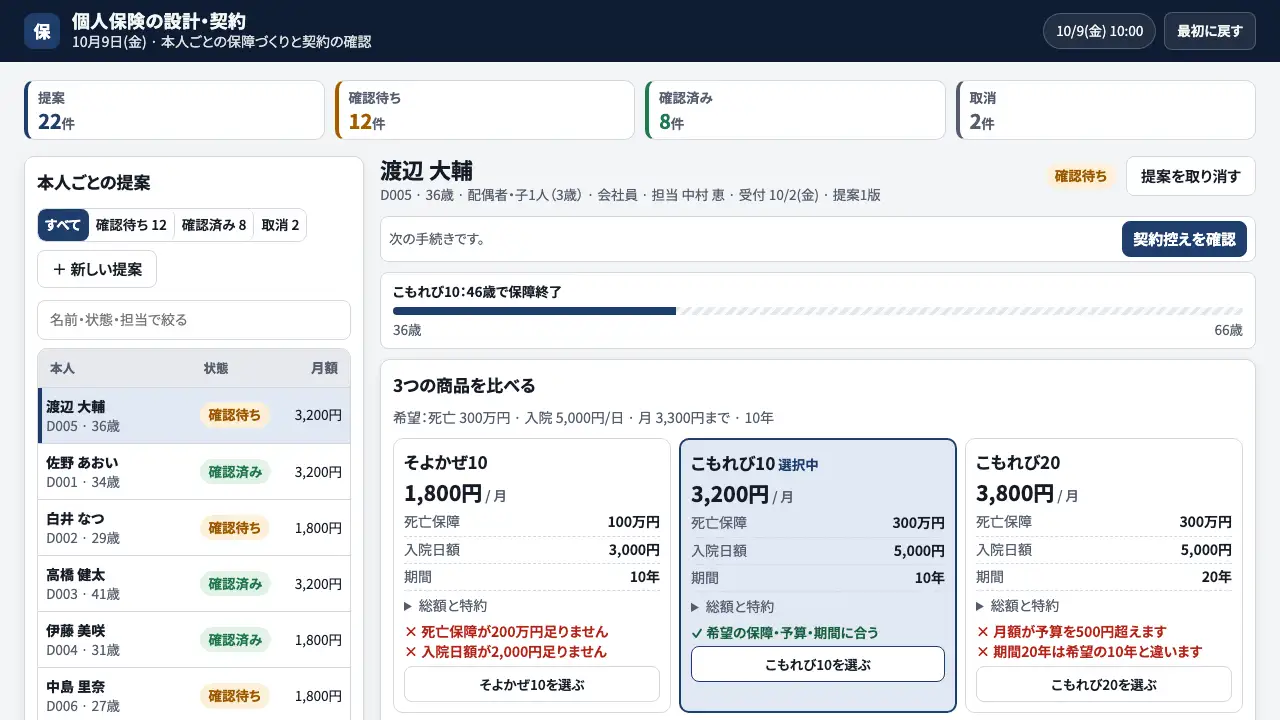Click the こもれび20を選ぶ button
1280x720 pixels.
click(x=1104, y=684)
